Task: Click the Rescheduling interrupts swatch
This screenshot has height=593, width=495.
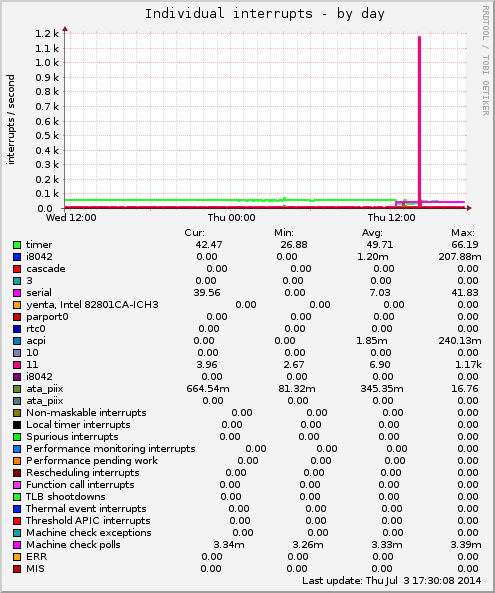Action: click(17, 473)
